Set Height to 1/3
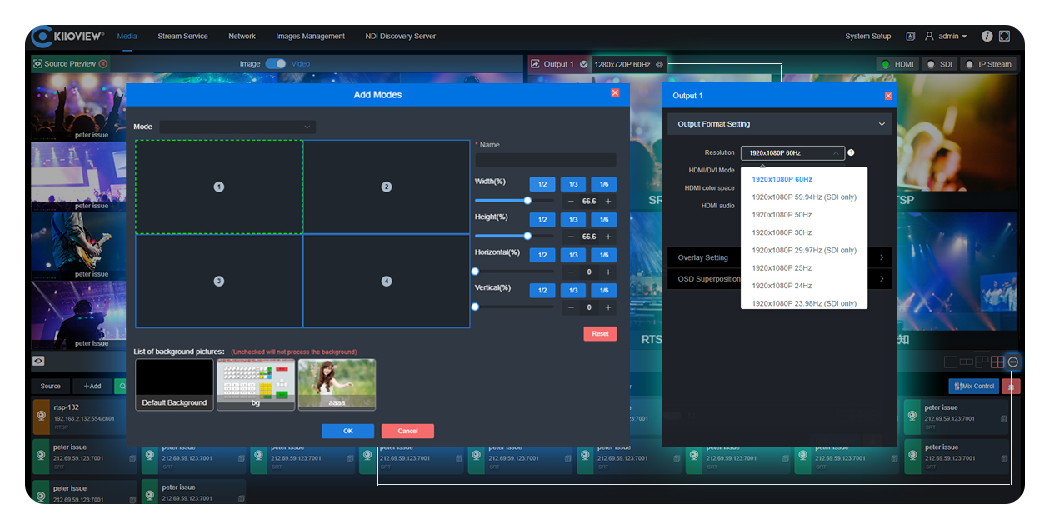Image resolution: width=1050 pixels, height=529 pixels. click(x=573, y=220)
